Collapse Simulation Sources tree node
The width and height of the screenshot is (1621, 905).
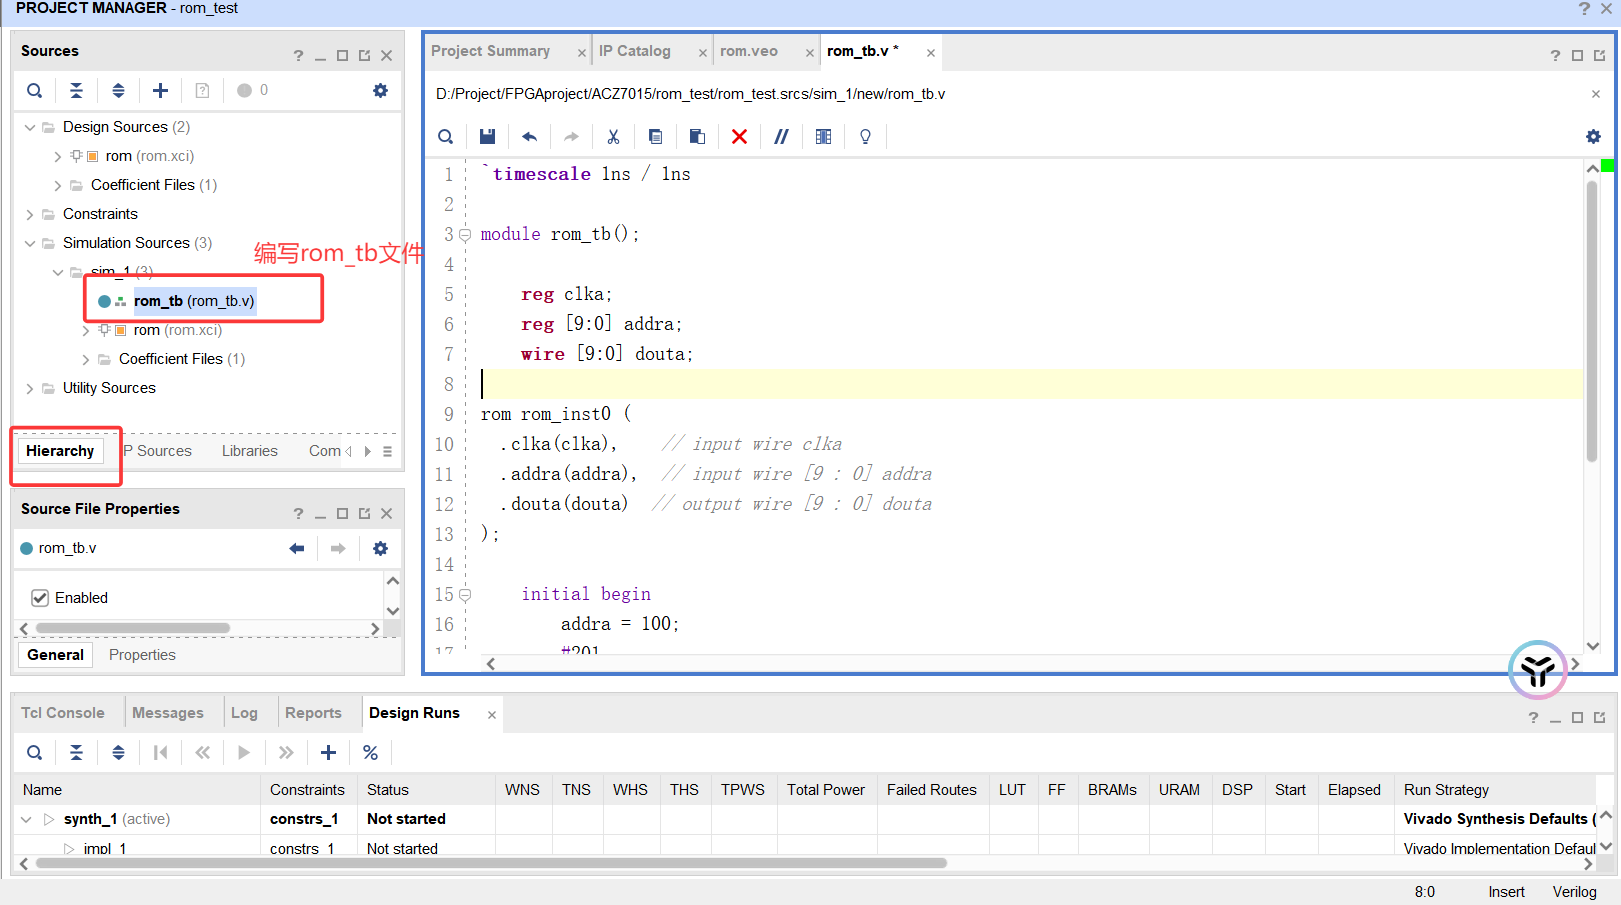(30, 244)
